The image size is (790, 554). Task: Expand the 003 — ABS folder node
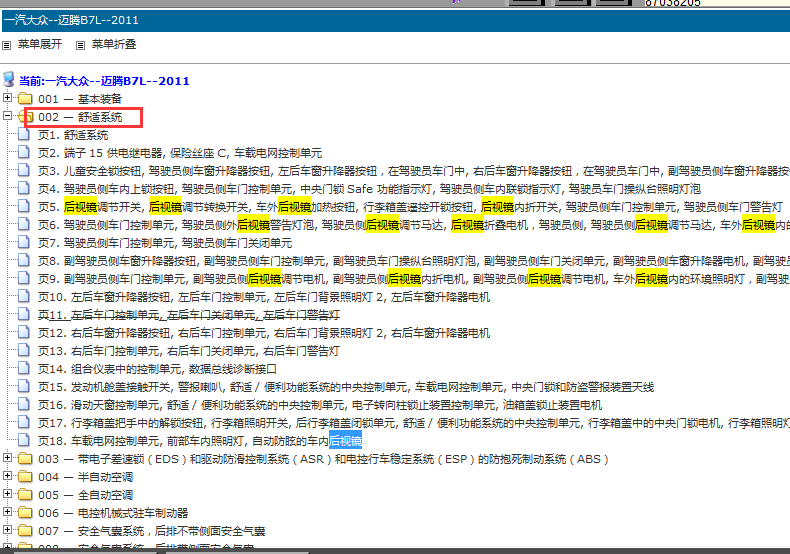pos(7,457)
